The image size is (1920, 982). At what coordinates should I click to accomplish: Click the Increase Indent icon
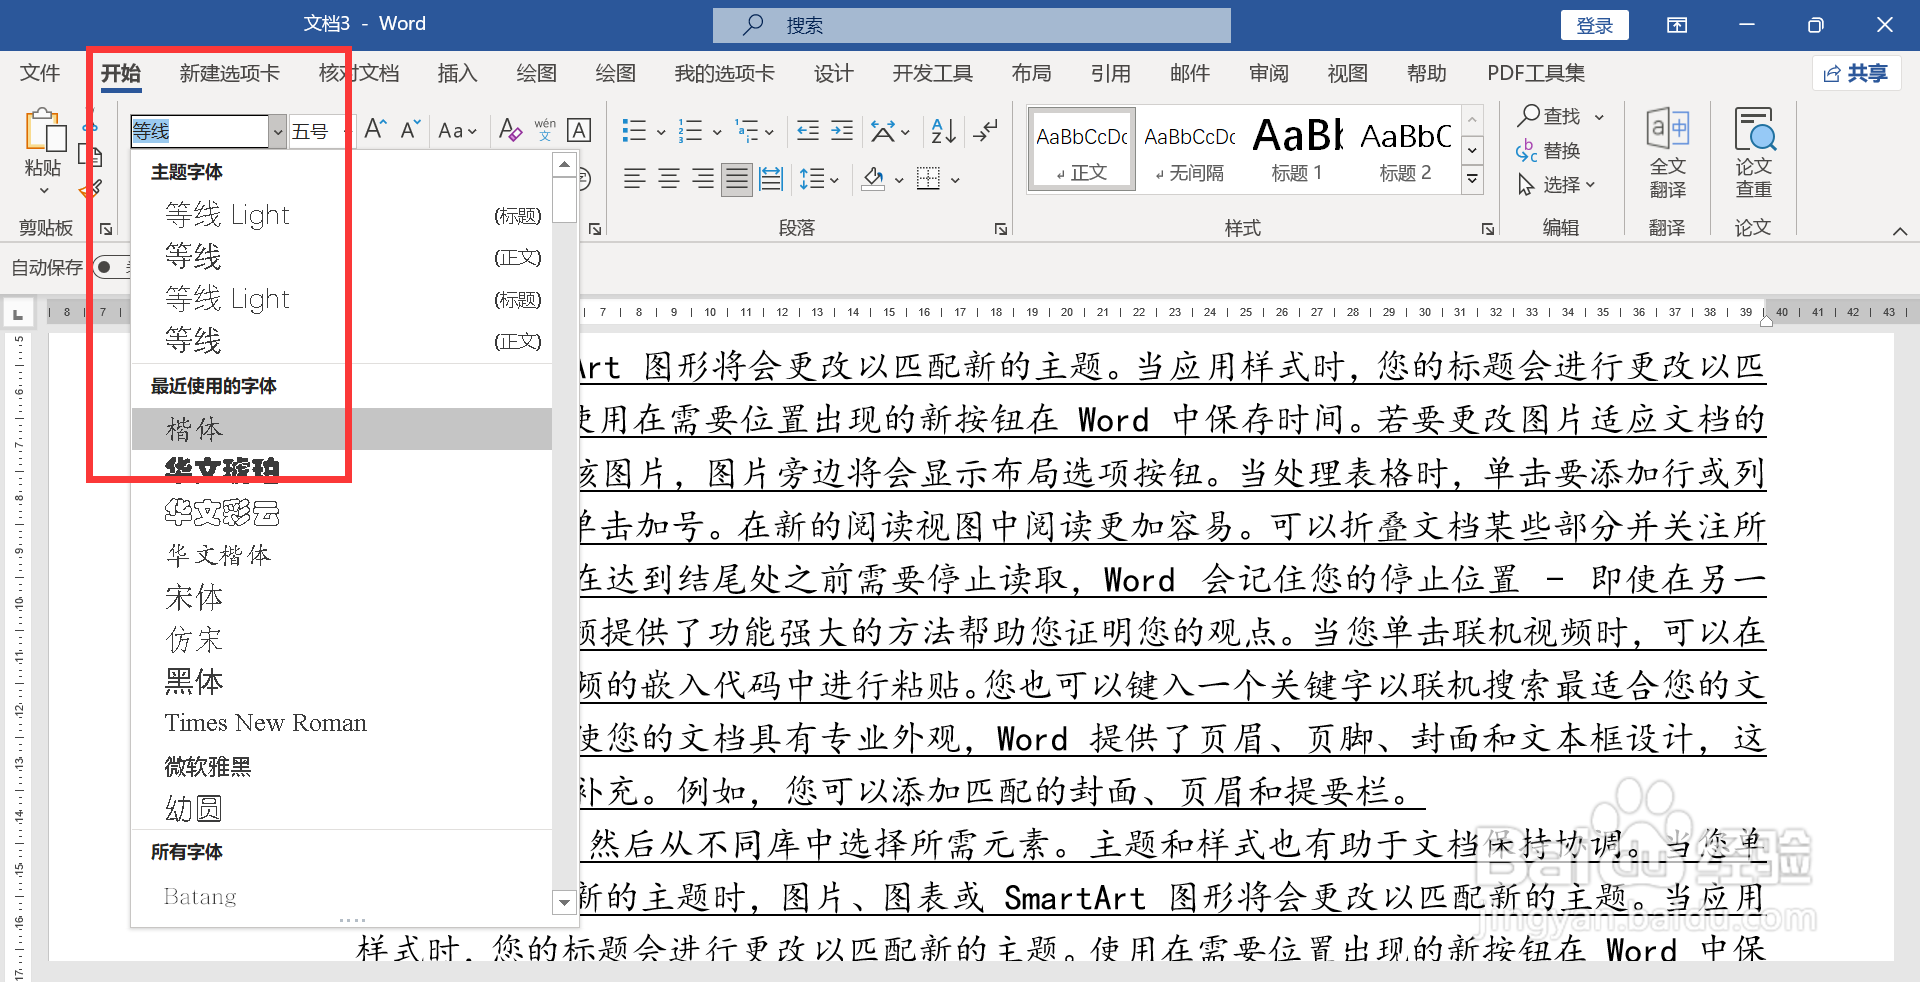pyautogui.click(x=842, y=130)
